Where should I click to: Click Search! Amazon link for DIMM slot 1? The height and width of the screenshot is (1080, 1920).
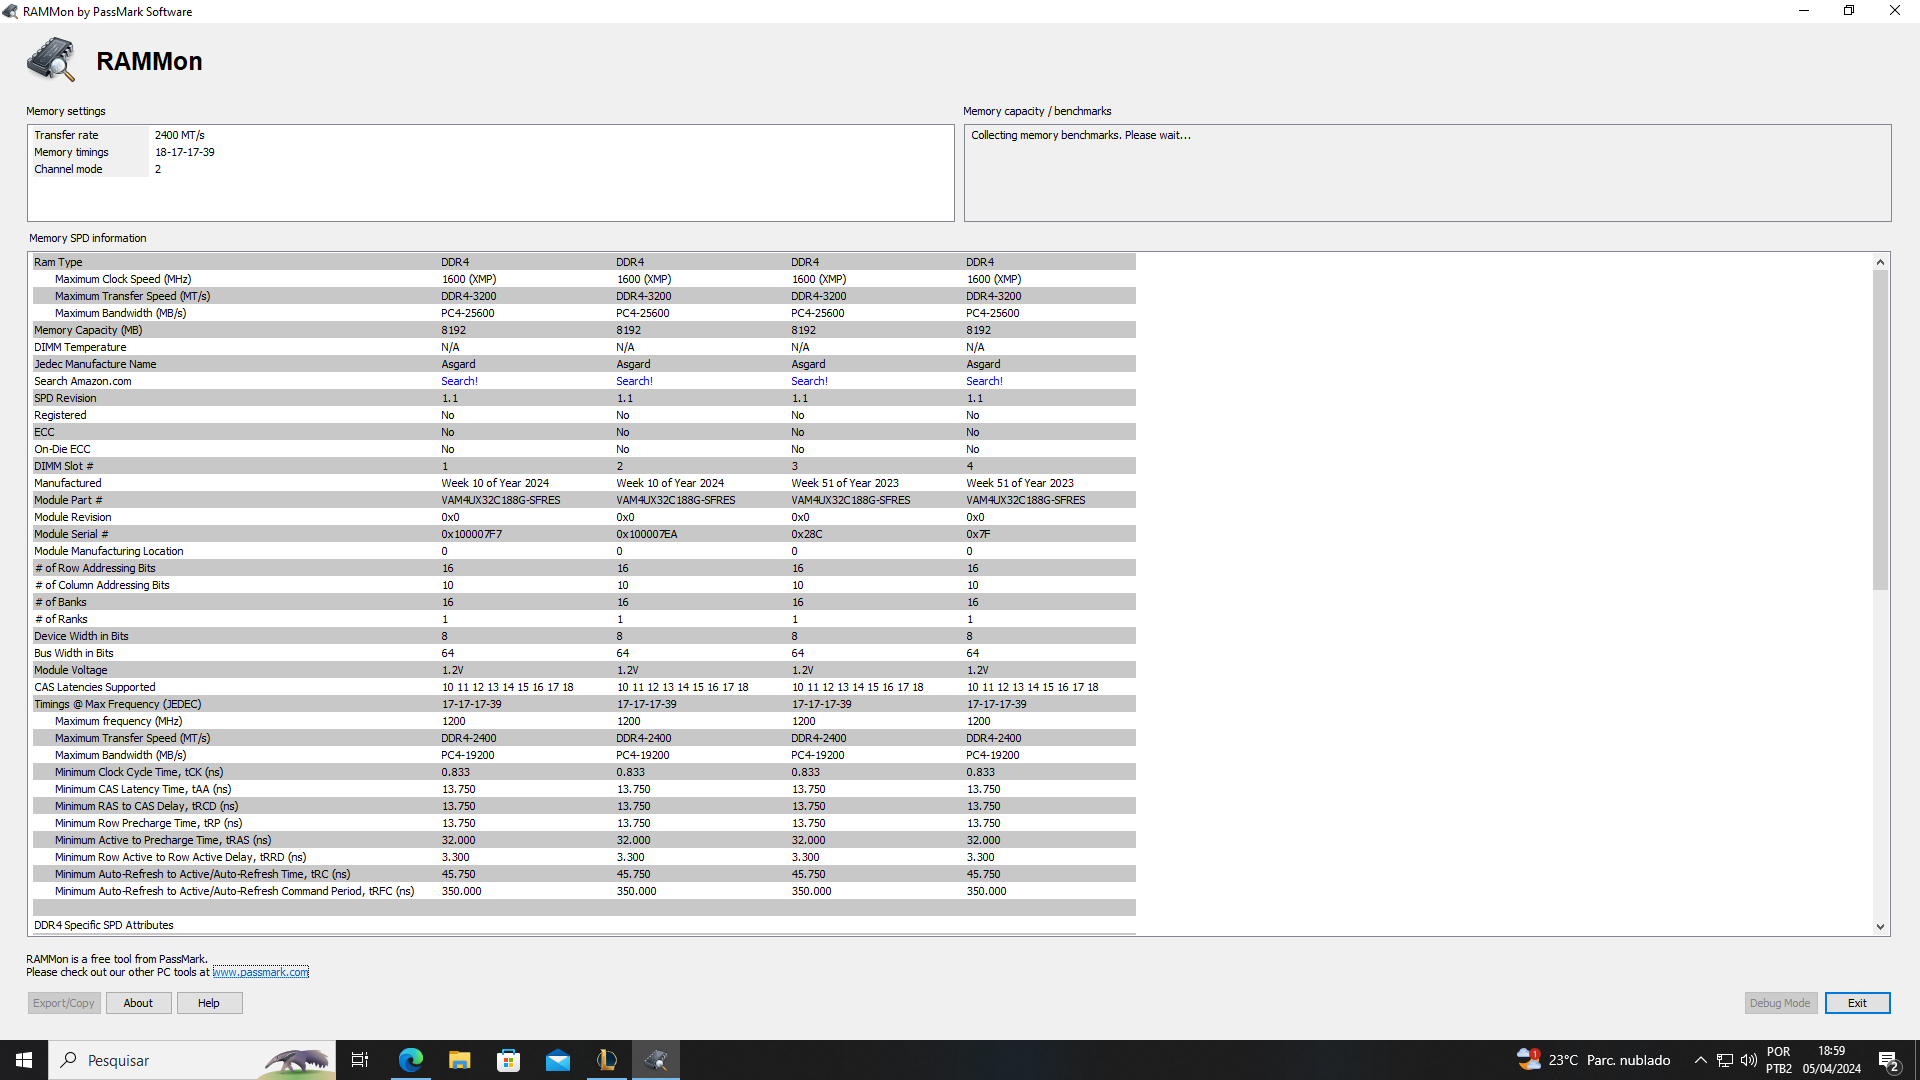point(459,381)
